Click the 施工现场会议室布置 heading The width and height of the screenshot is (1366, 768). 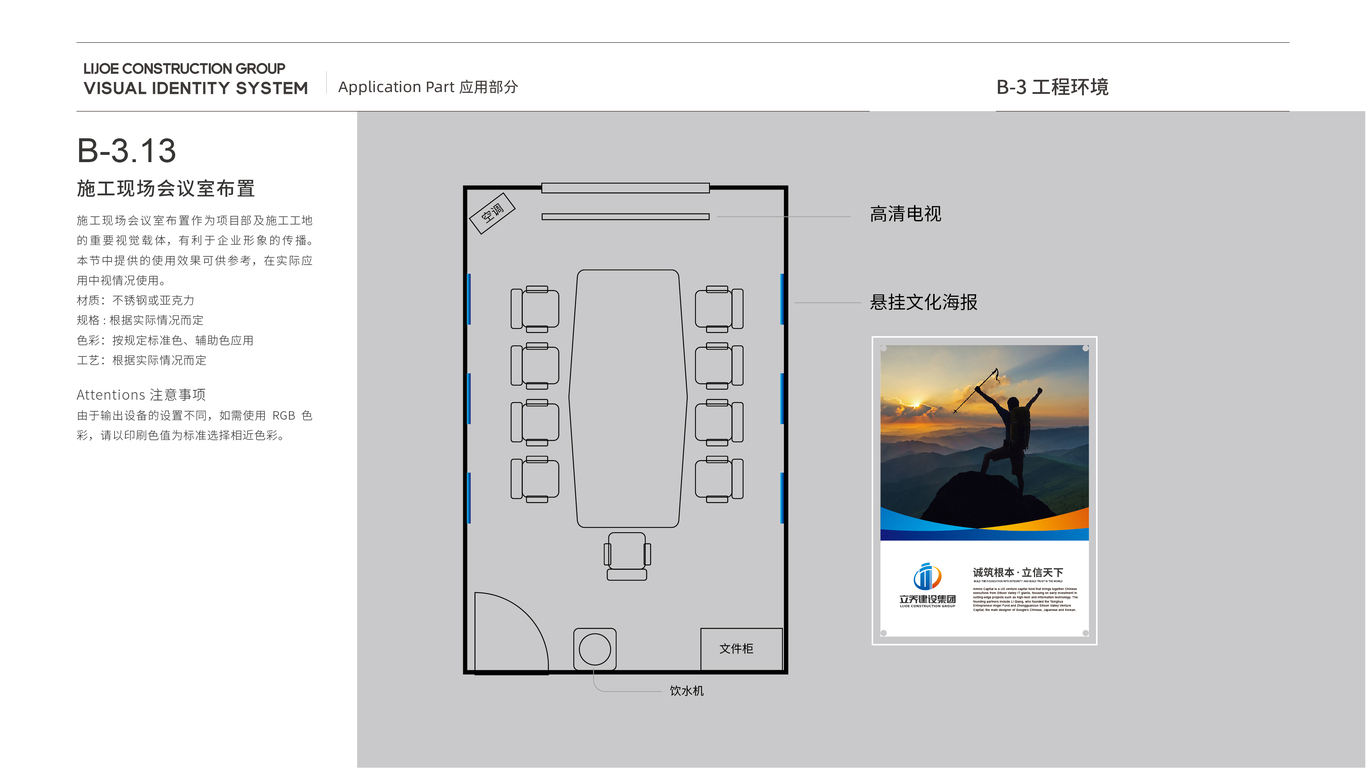pos(166,189)
